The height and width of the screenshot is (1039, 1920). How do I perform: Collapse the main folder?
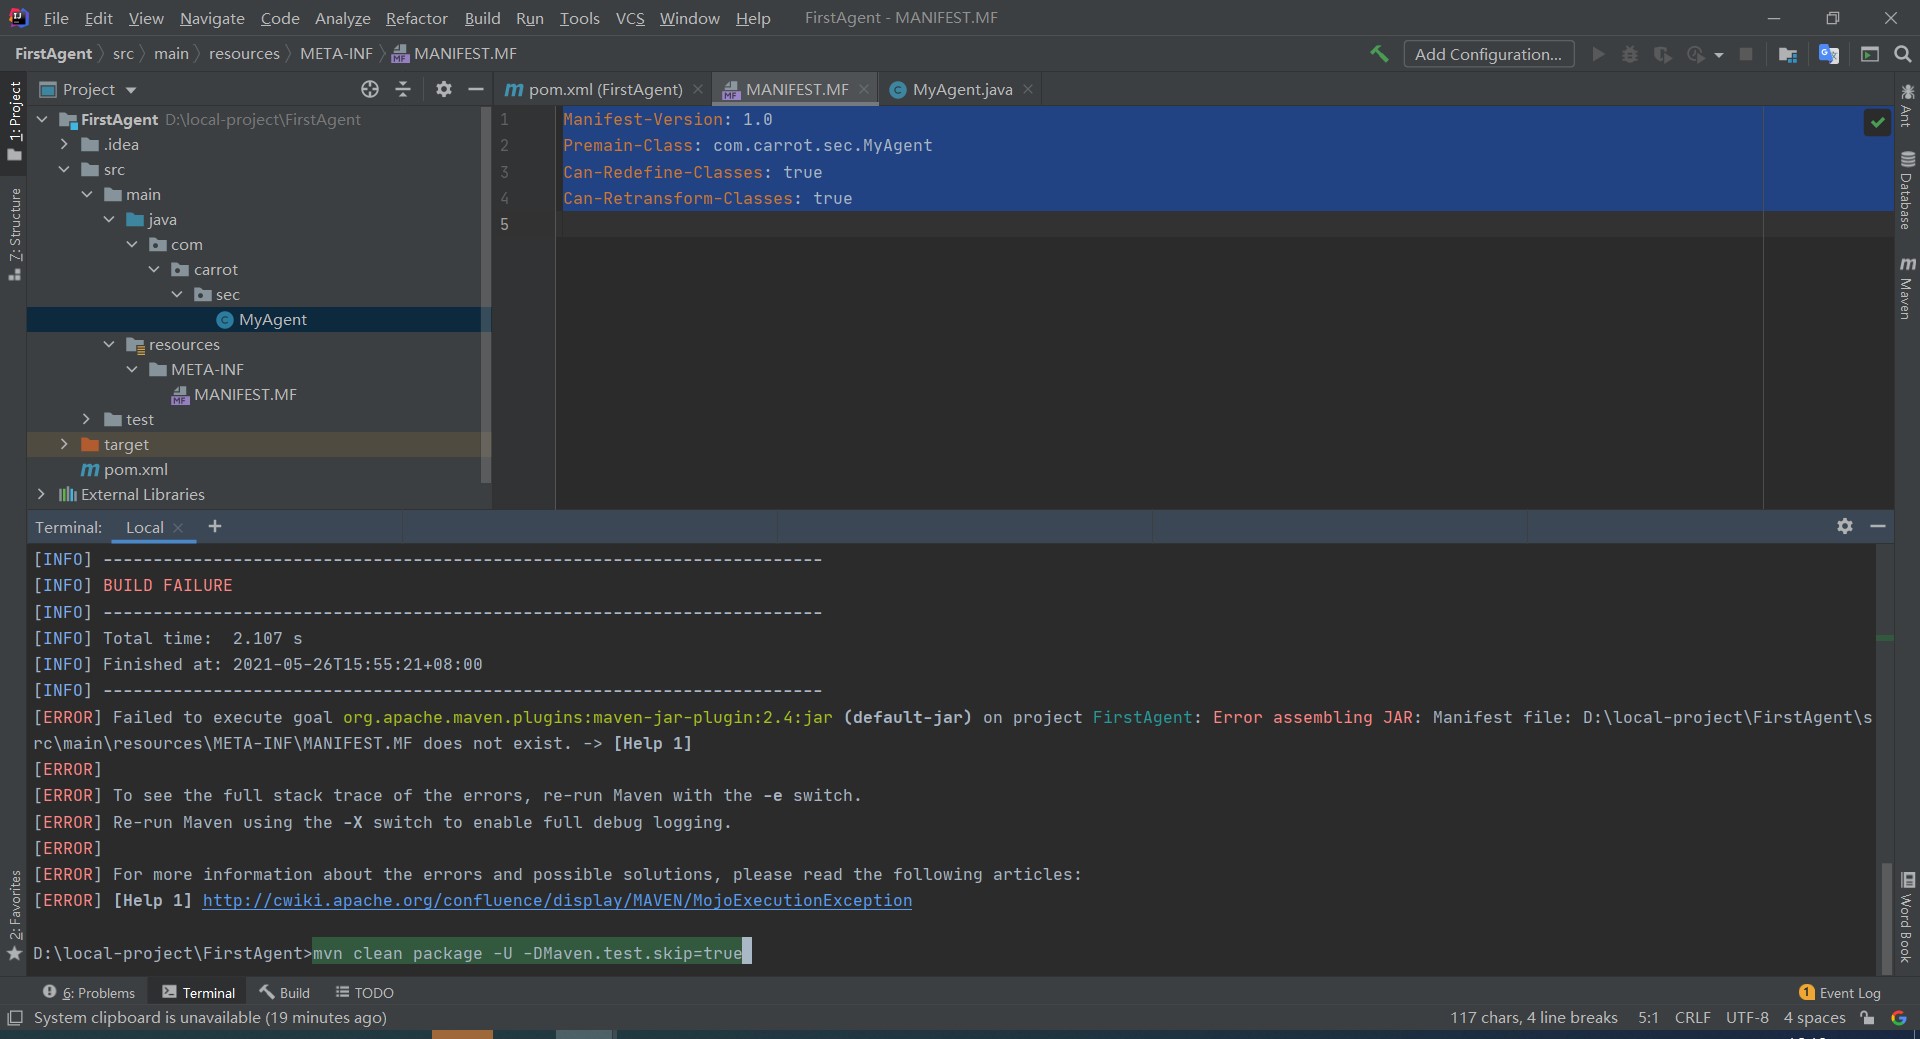click(87, 194)
